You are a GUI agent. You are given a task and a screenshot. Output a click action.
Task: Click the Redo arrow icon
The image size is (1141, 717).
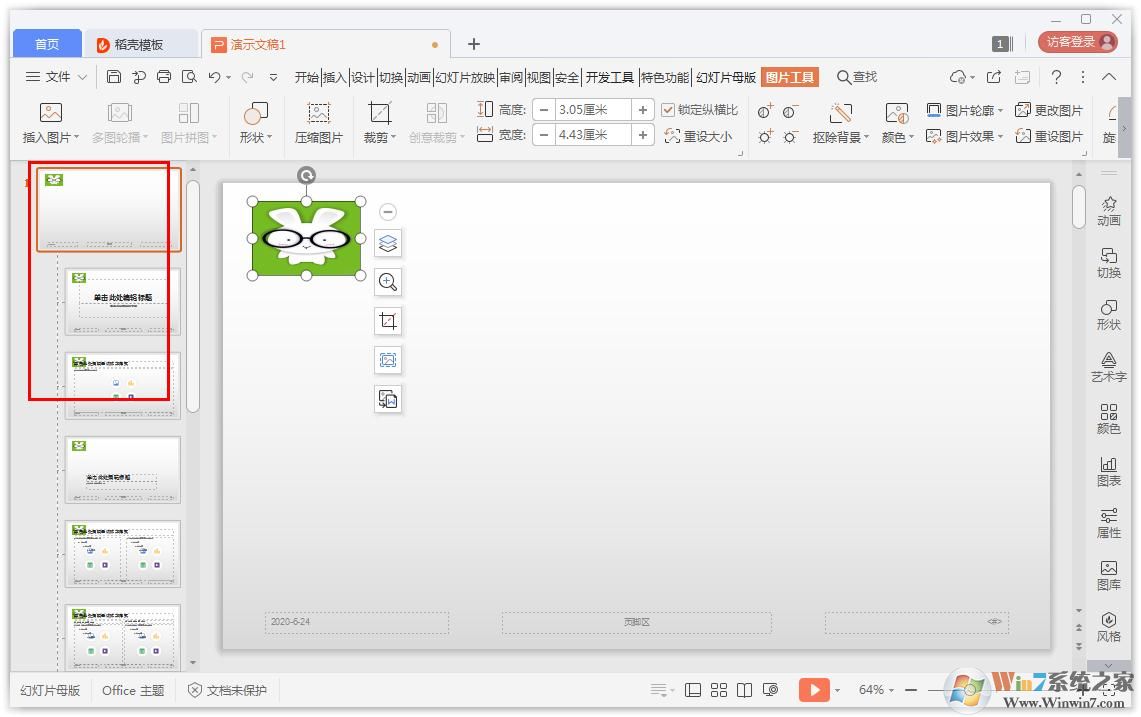247,76
